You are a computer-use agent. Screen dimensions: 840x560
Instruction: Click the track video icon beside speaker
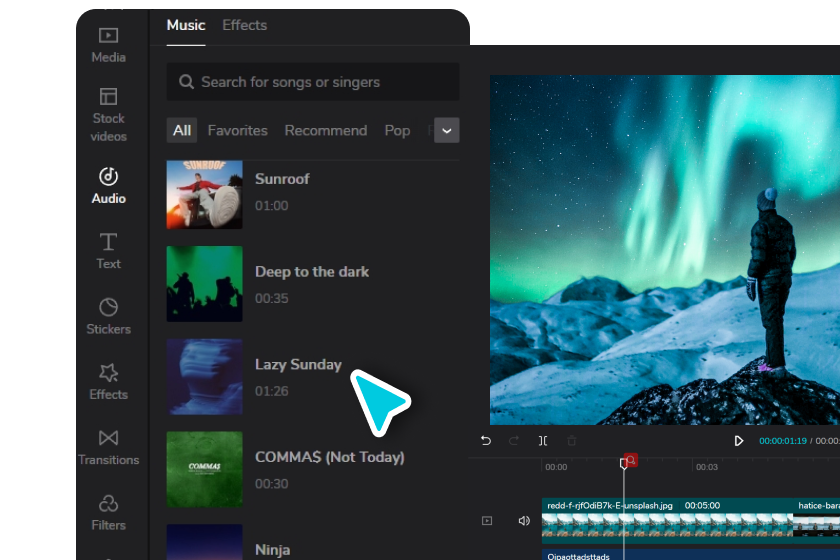(486, 520)
